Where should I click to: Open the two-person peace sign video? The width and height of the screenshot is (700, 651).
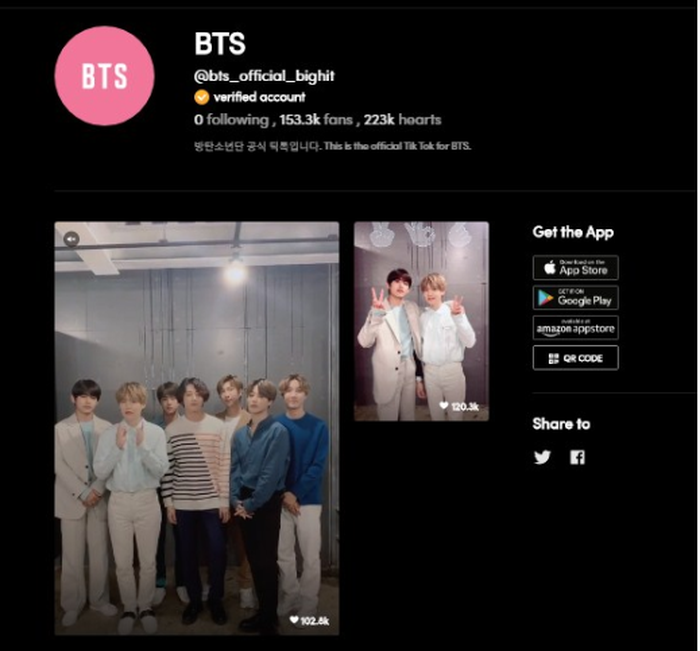click(x=421, y=321)
